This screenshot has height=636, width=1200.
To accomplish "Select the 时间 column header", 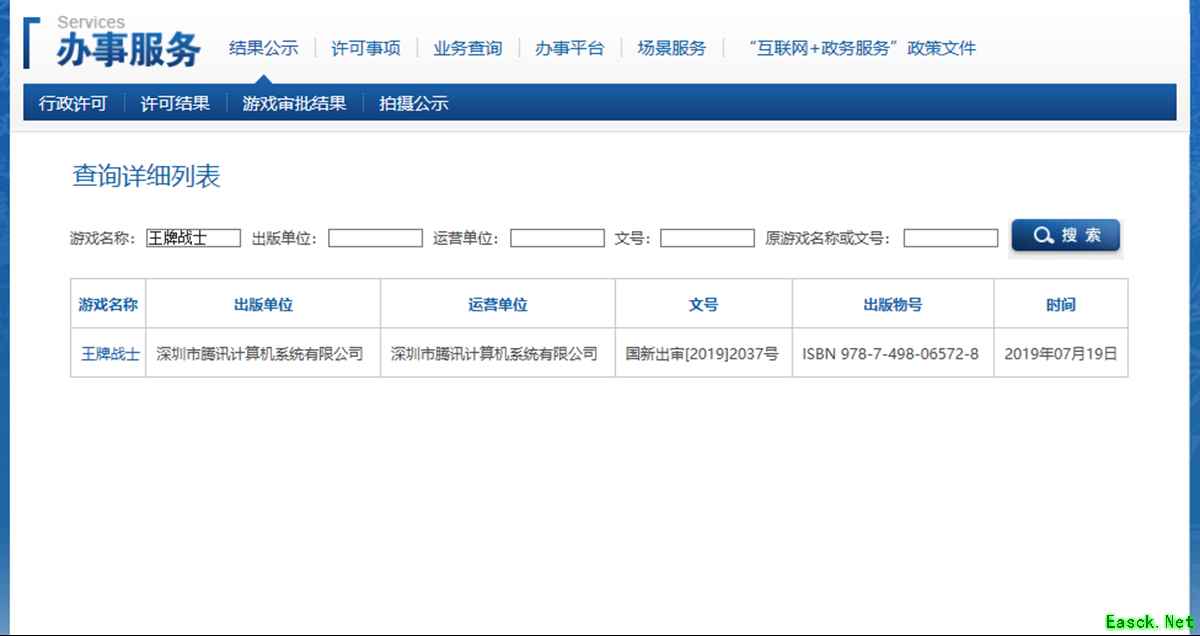I will (x=1061, y=304).
